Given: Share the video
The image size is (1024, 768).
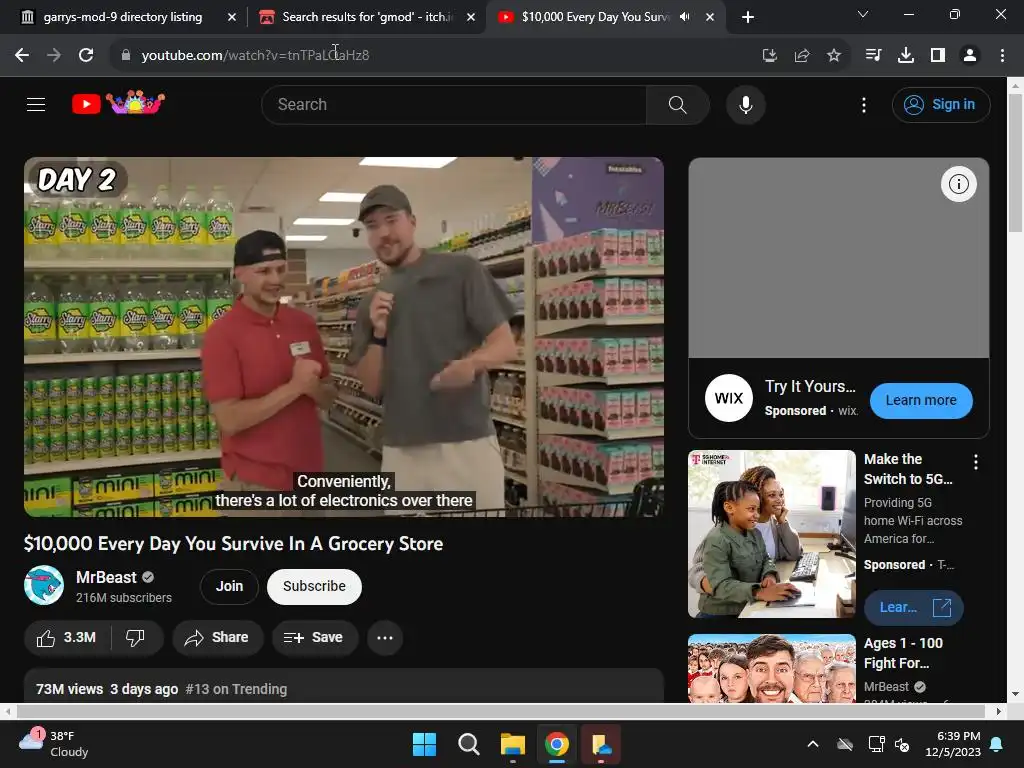Looking at the screenshot, I should tap(217, 637).
